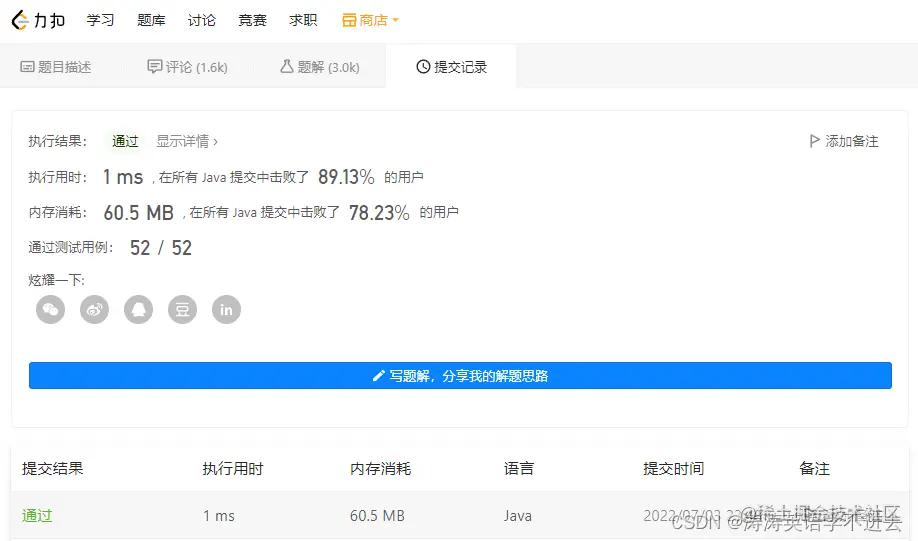Expand the 商店 dropdown

tap(371, 20)
